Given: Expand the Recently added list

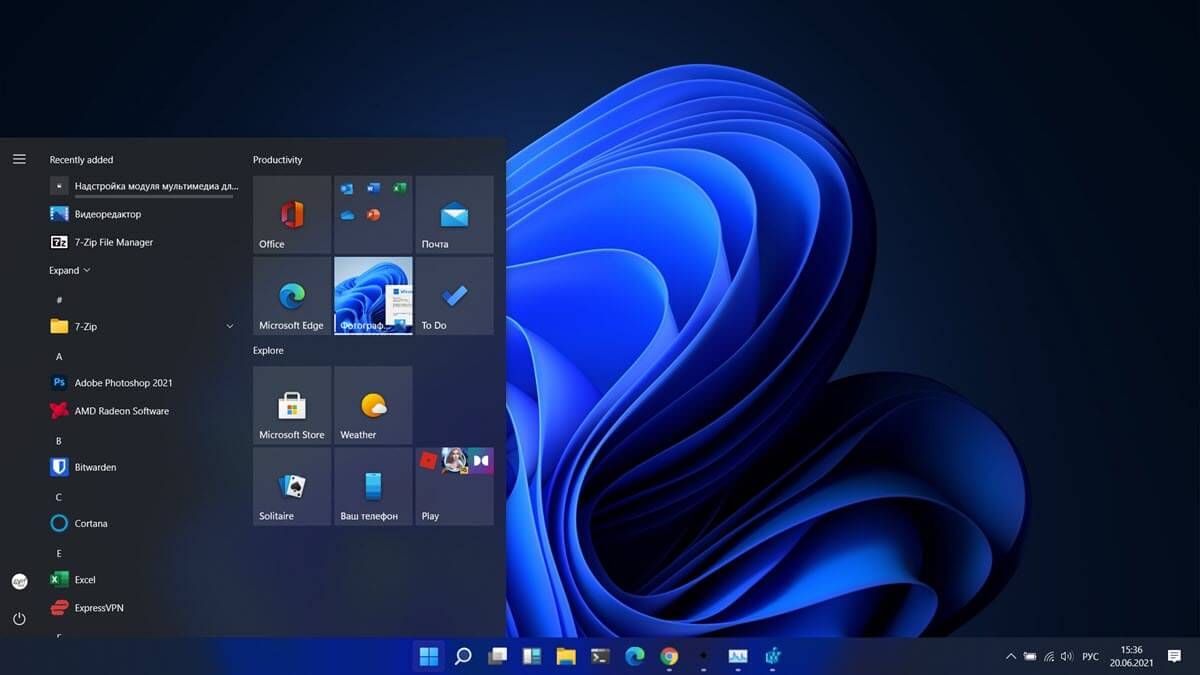Looking at the screenshot, I should [x=69, y=270].
